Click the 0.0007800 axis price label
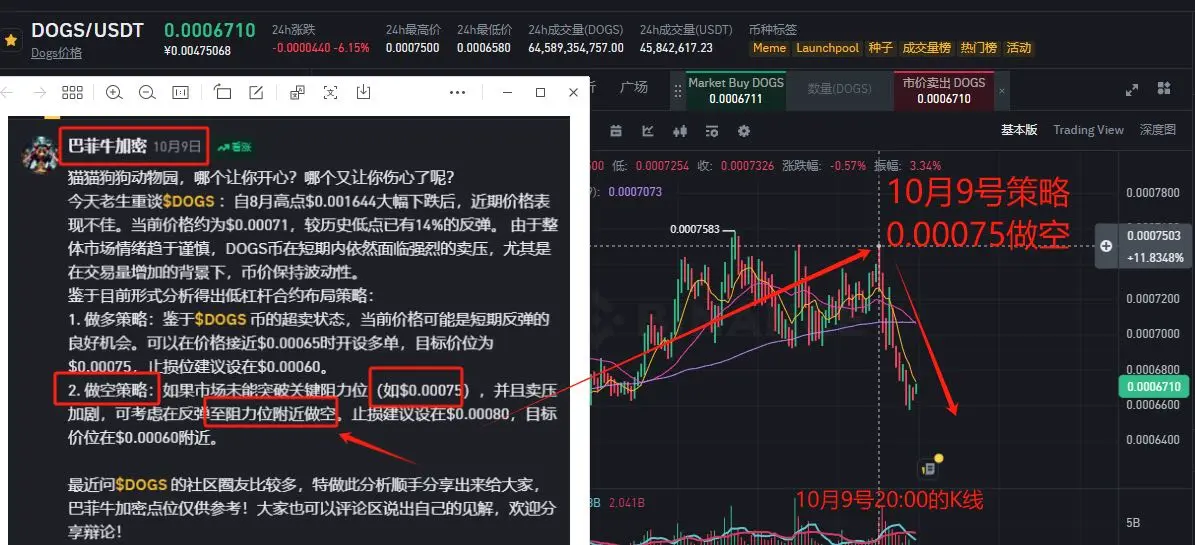The image size is (1195, 545). click(1152, 192)
